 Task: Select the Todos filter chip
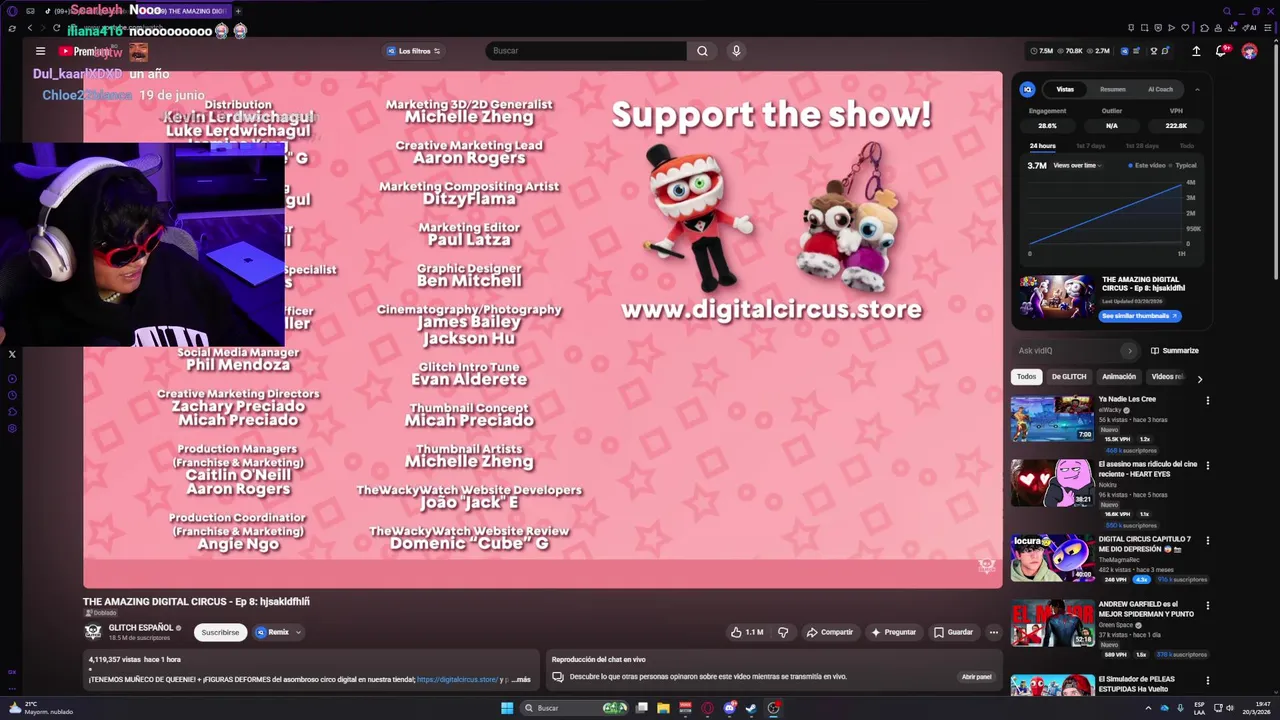[1027, 377]
